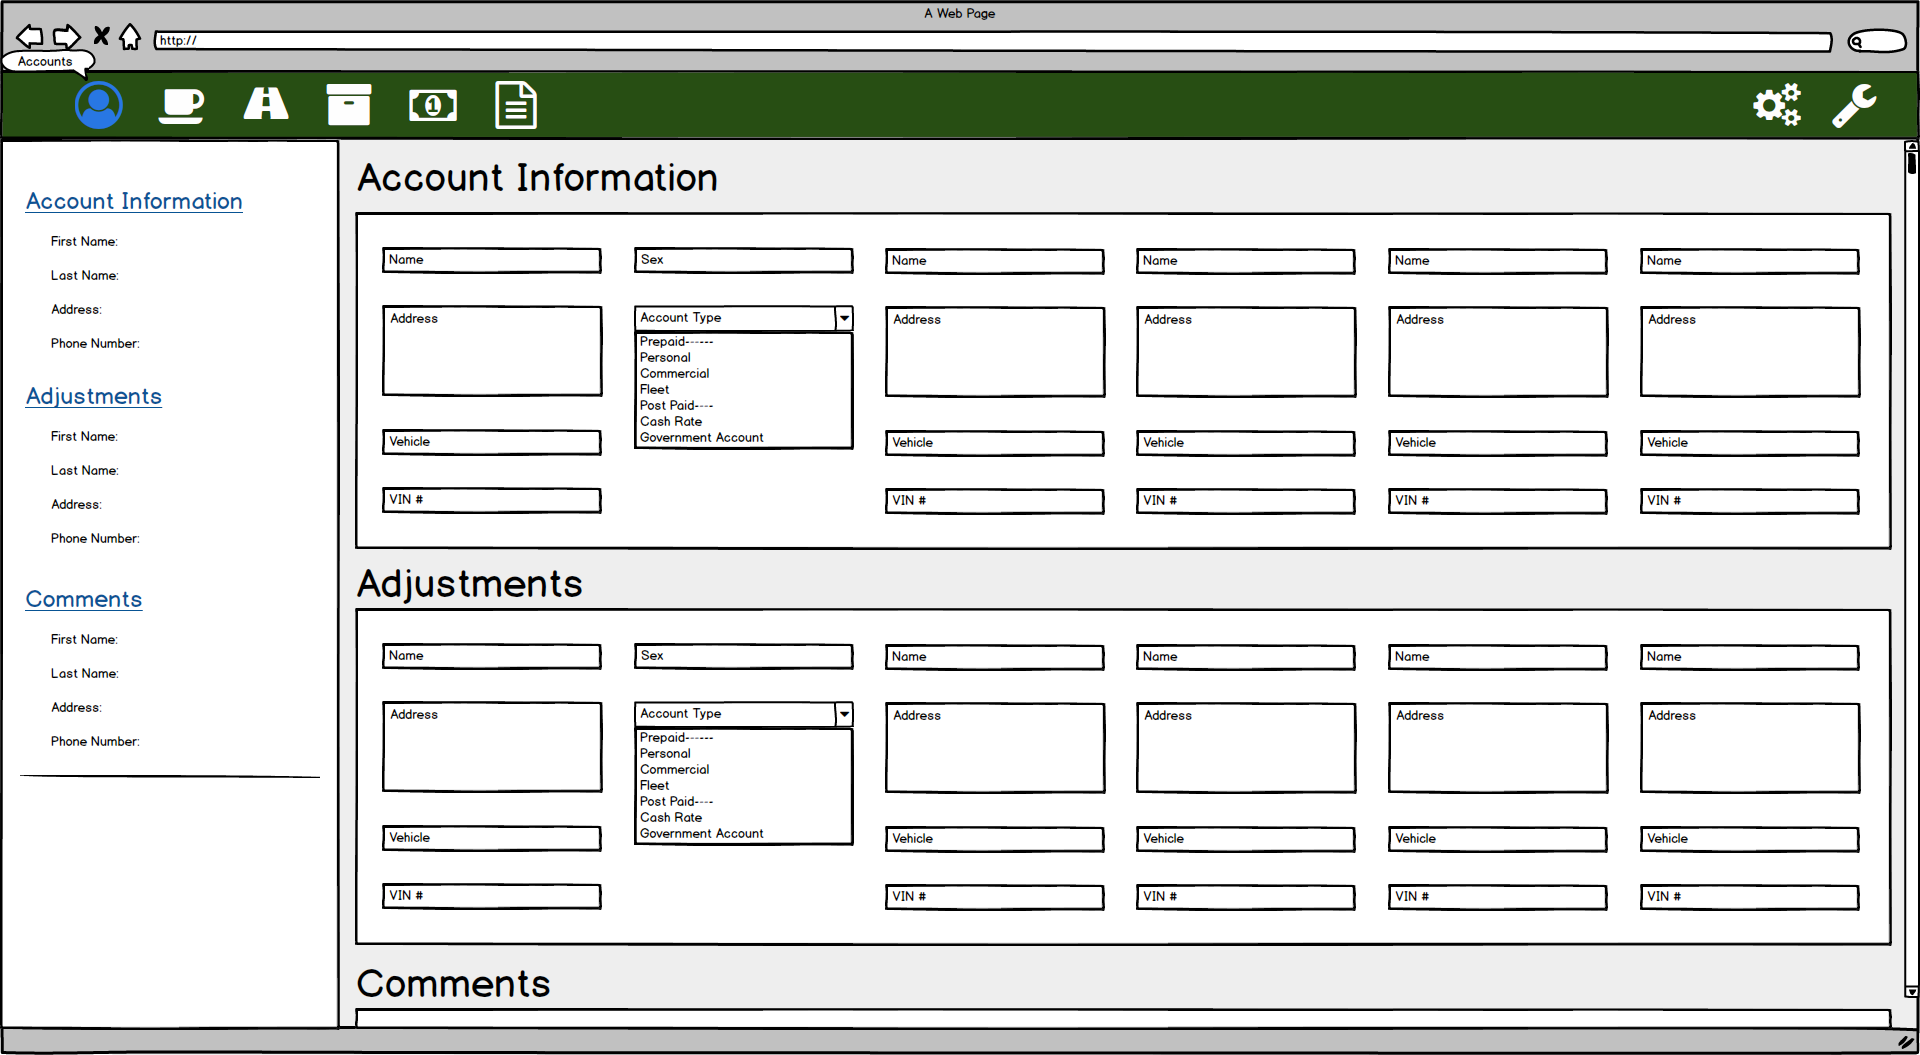Select Personal in Adjustments type list
1920x1055 pixels.
point(665,753)
